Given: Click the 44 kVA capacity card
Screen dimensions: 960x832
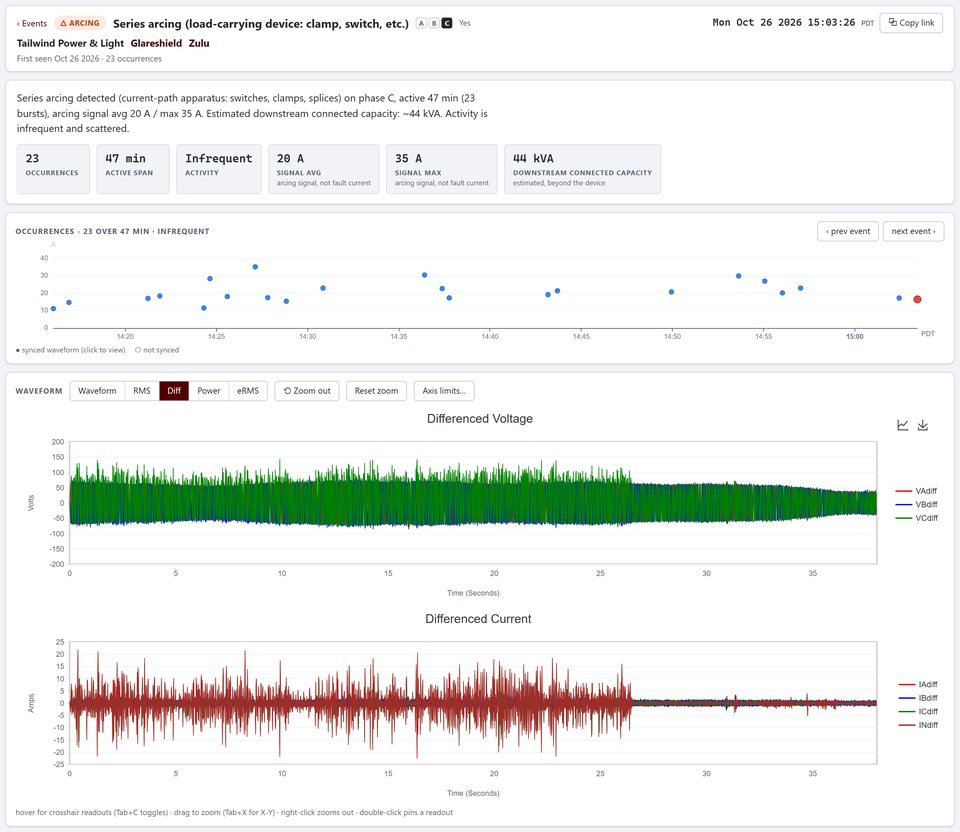Looking at the screenshot, I should click(x=582, y=169).
